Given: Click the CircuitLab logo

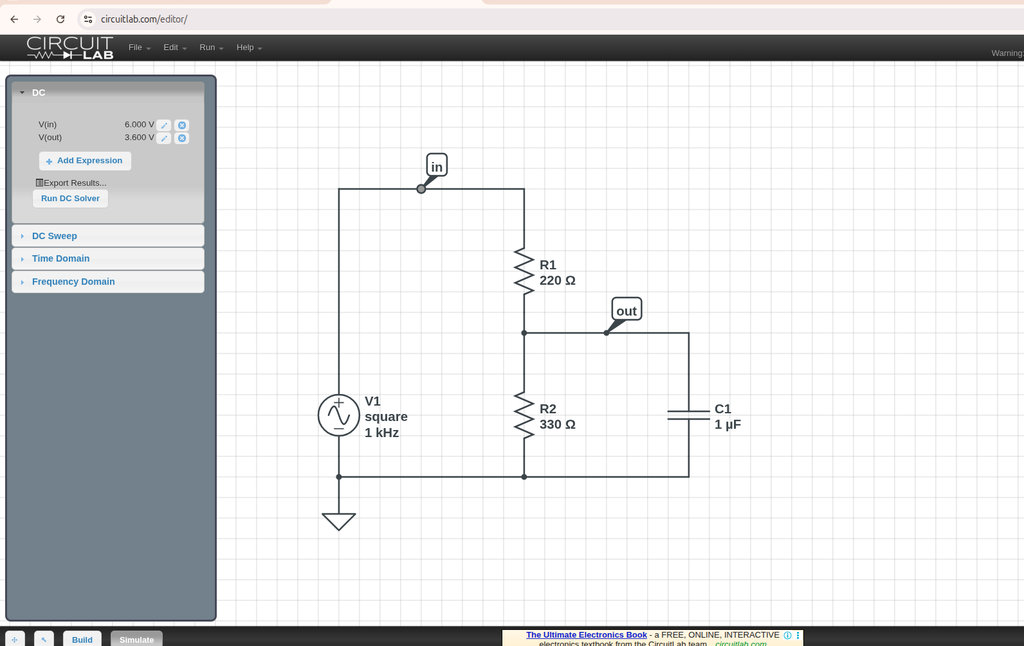Looking at the screenshot, I should 70,48.
